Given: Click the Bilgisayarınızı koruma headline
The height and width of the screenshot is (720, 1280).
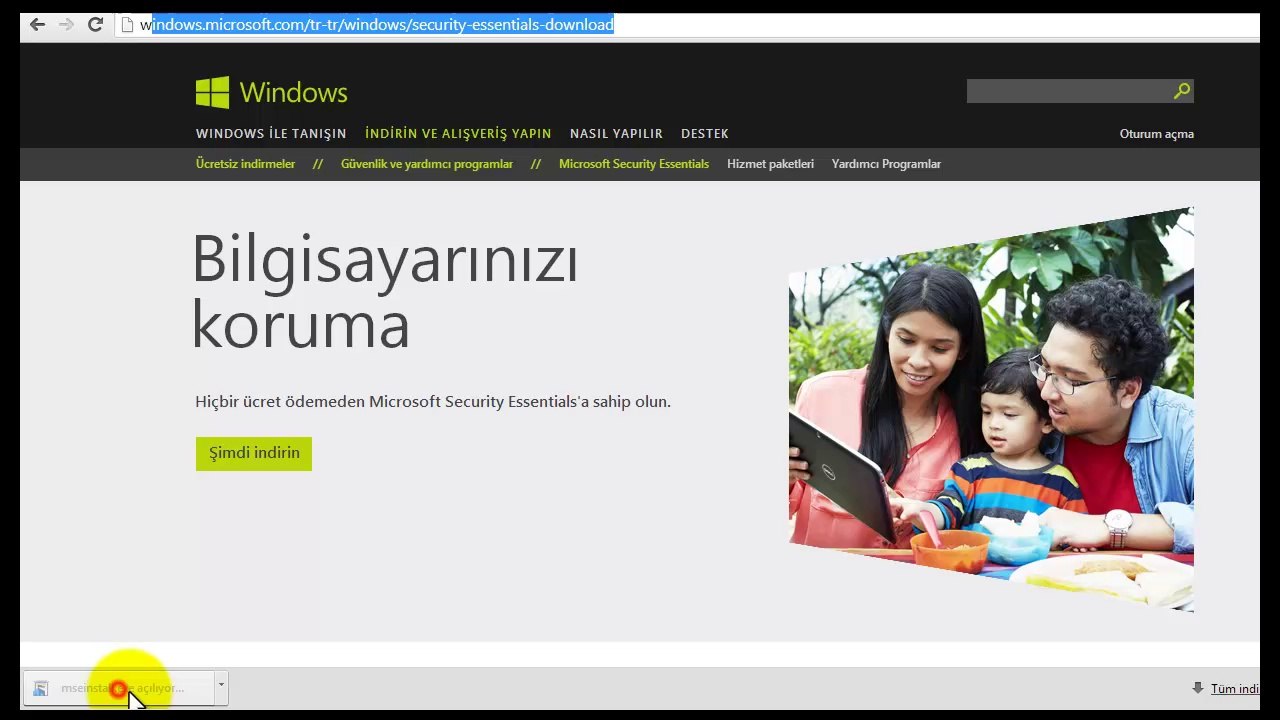Looking at the screenshot, I should pyautogui.click(x=385, y=292).
